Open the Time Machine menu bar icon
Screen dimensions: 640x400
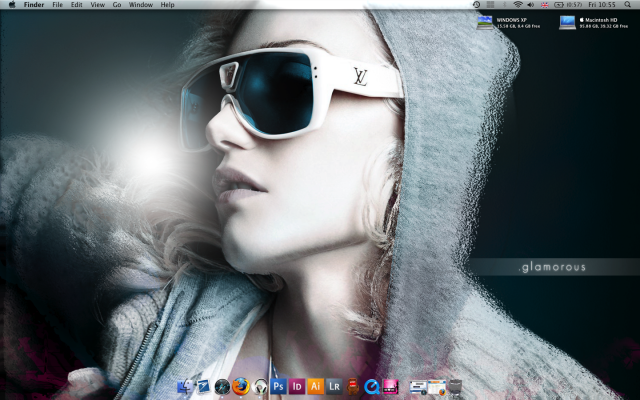click(x=476, y=4)
